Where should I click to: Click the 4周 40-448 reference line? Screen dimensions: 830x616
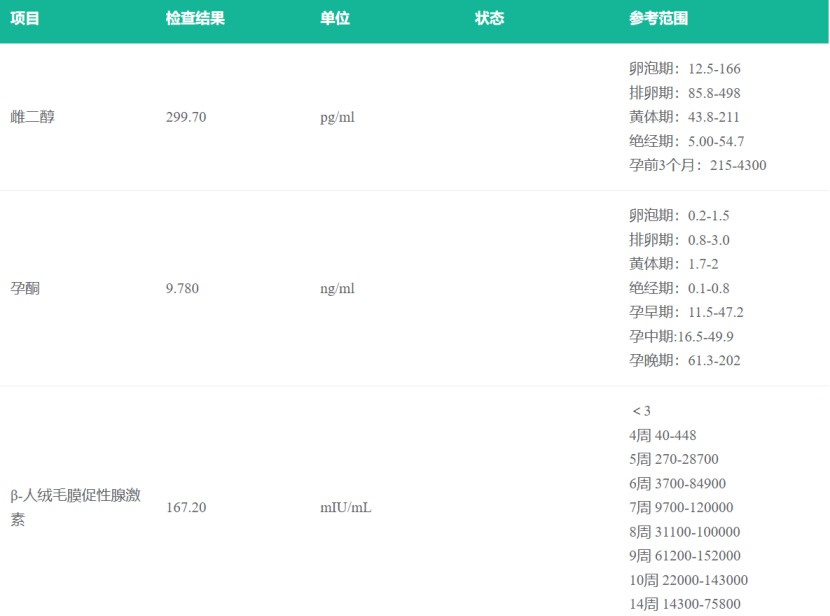[662, 435]
